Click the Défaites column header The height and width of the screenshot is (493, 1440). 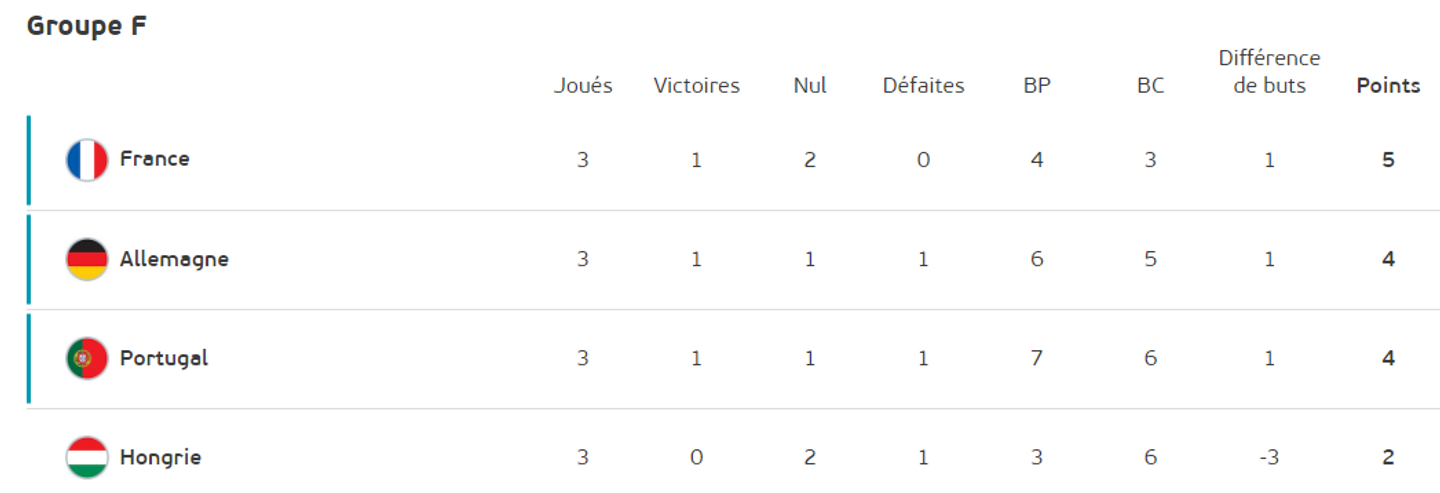coord(924,86)
